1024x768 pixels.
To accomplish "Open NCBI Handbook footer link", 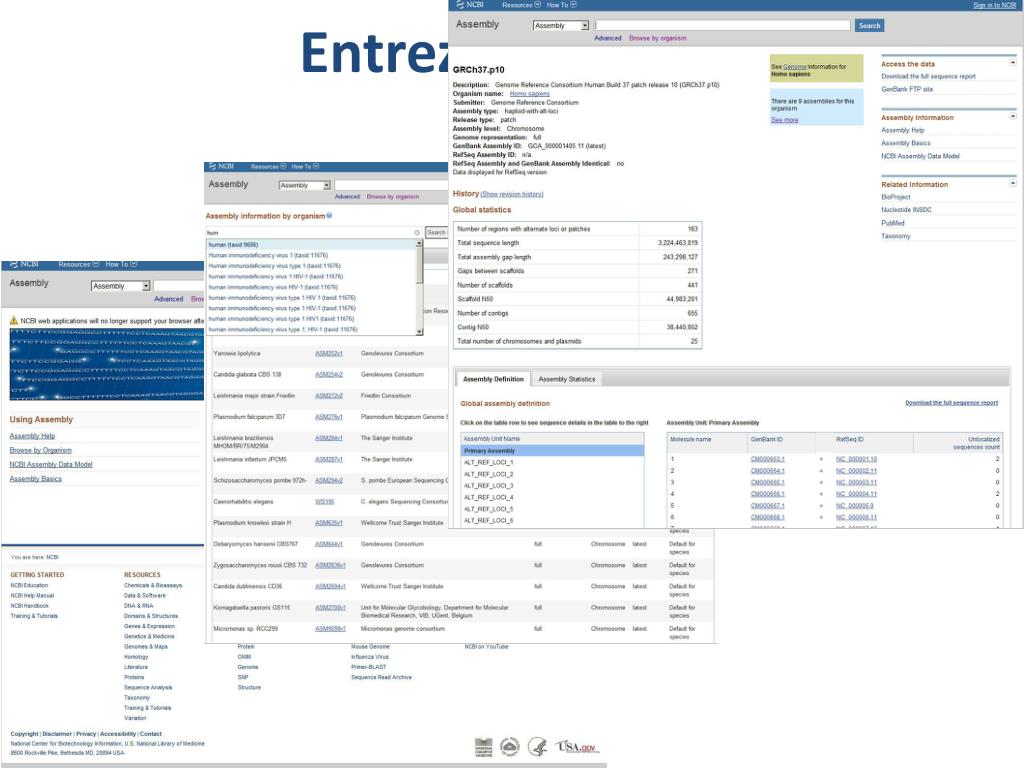I will click(29, 606).
